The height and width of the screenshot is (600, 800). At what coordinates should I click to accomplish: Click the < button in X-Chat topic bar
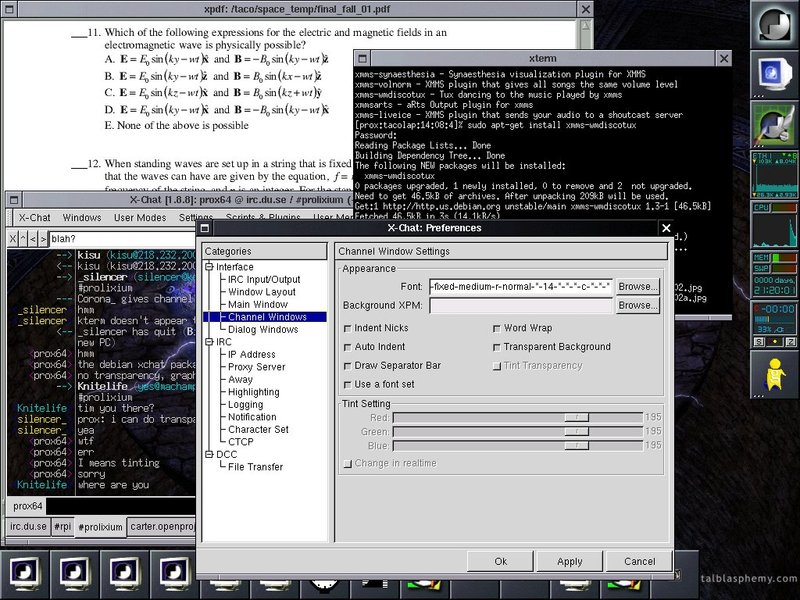[33, 238]
